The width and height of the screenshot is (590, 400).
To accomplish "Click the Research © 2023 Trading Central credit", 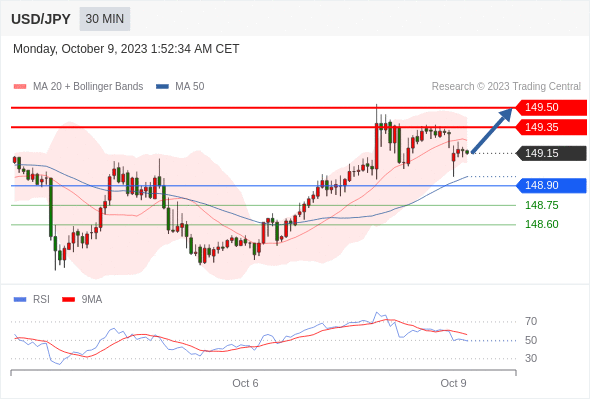I will 506,87.
